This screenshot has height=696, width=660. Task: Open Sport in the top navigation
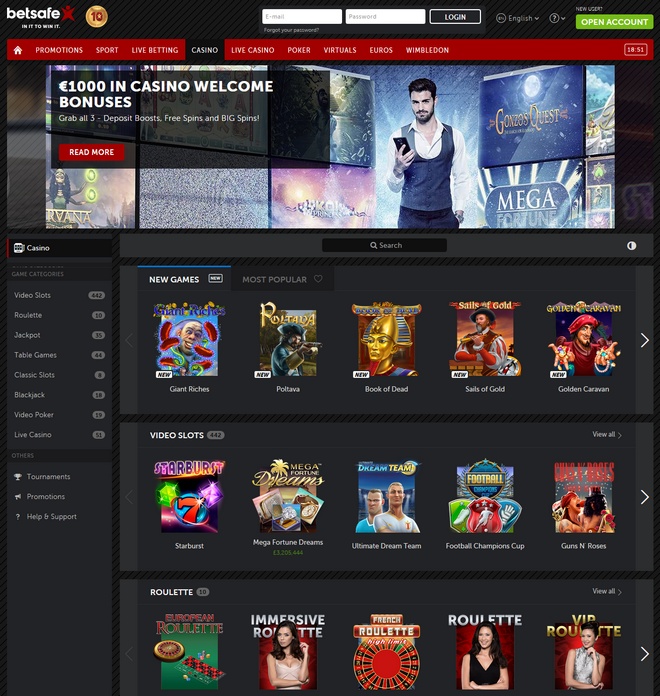tap(107, 50)
